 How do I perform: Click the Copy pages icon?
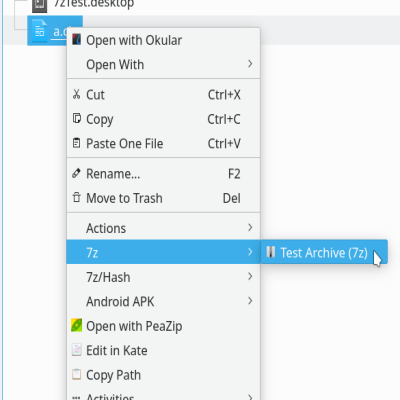pyautogui.click(x=77, y=119)
